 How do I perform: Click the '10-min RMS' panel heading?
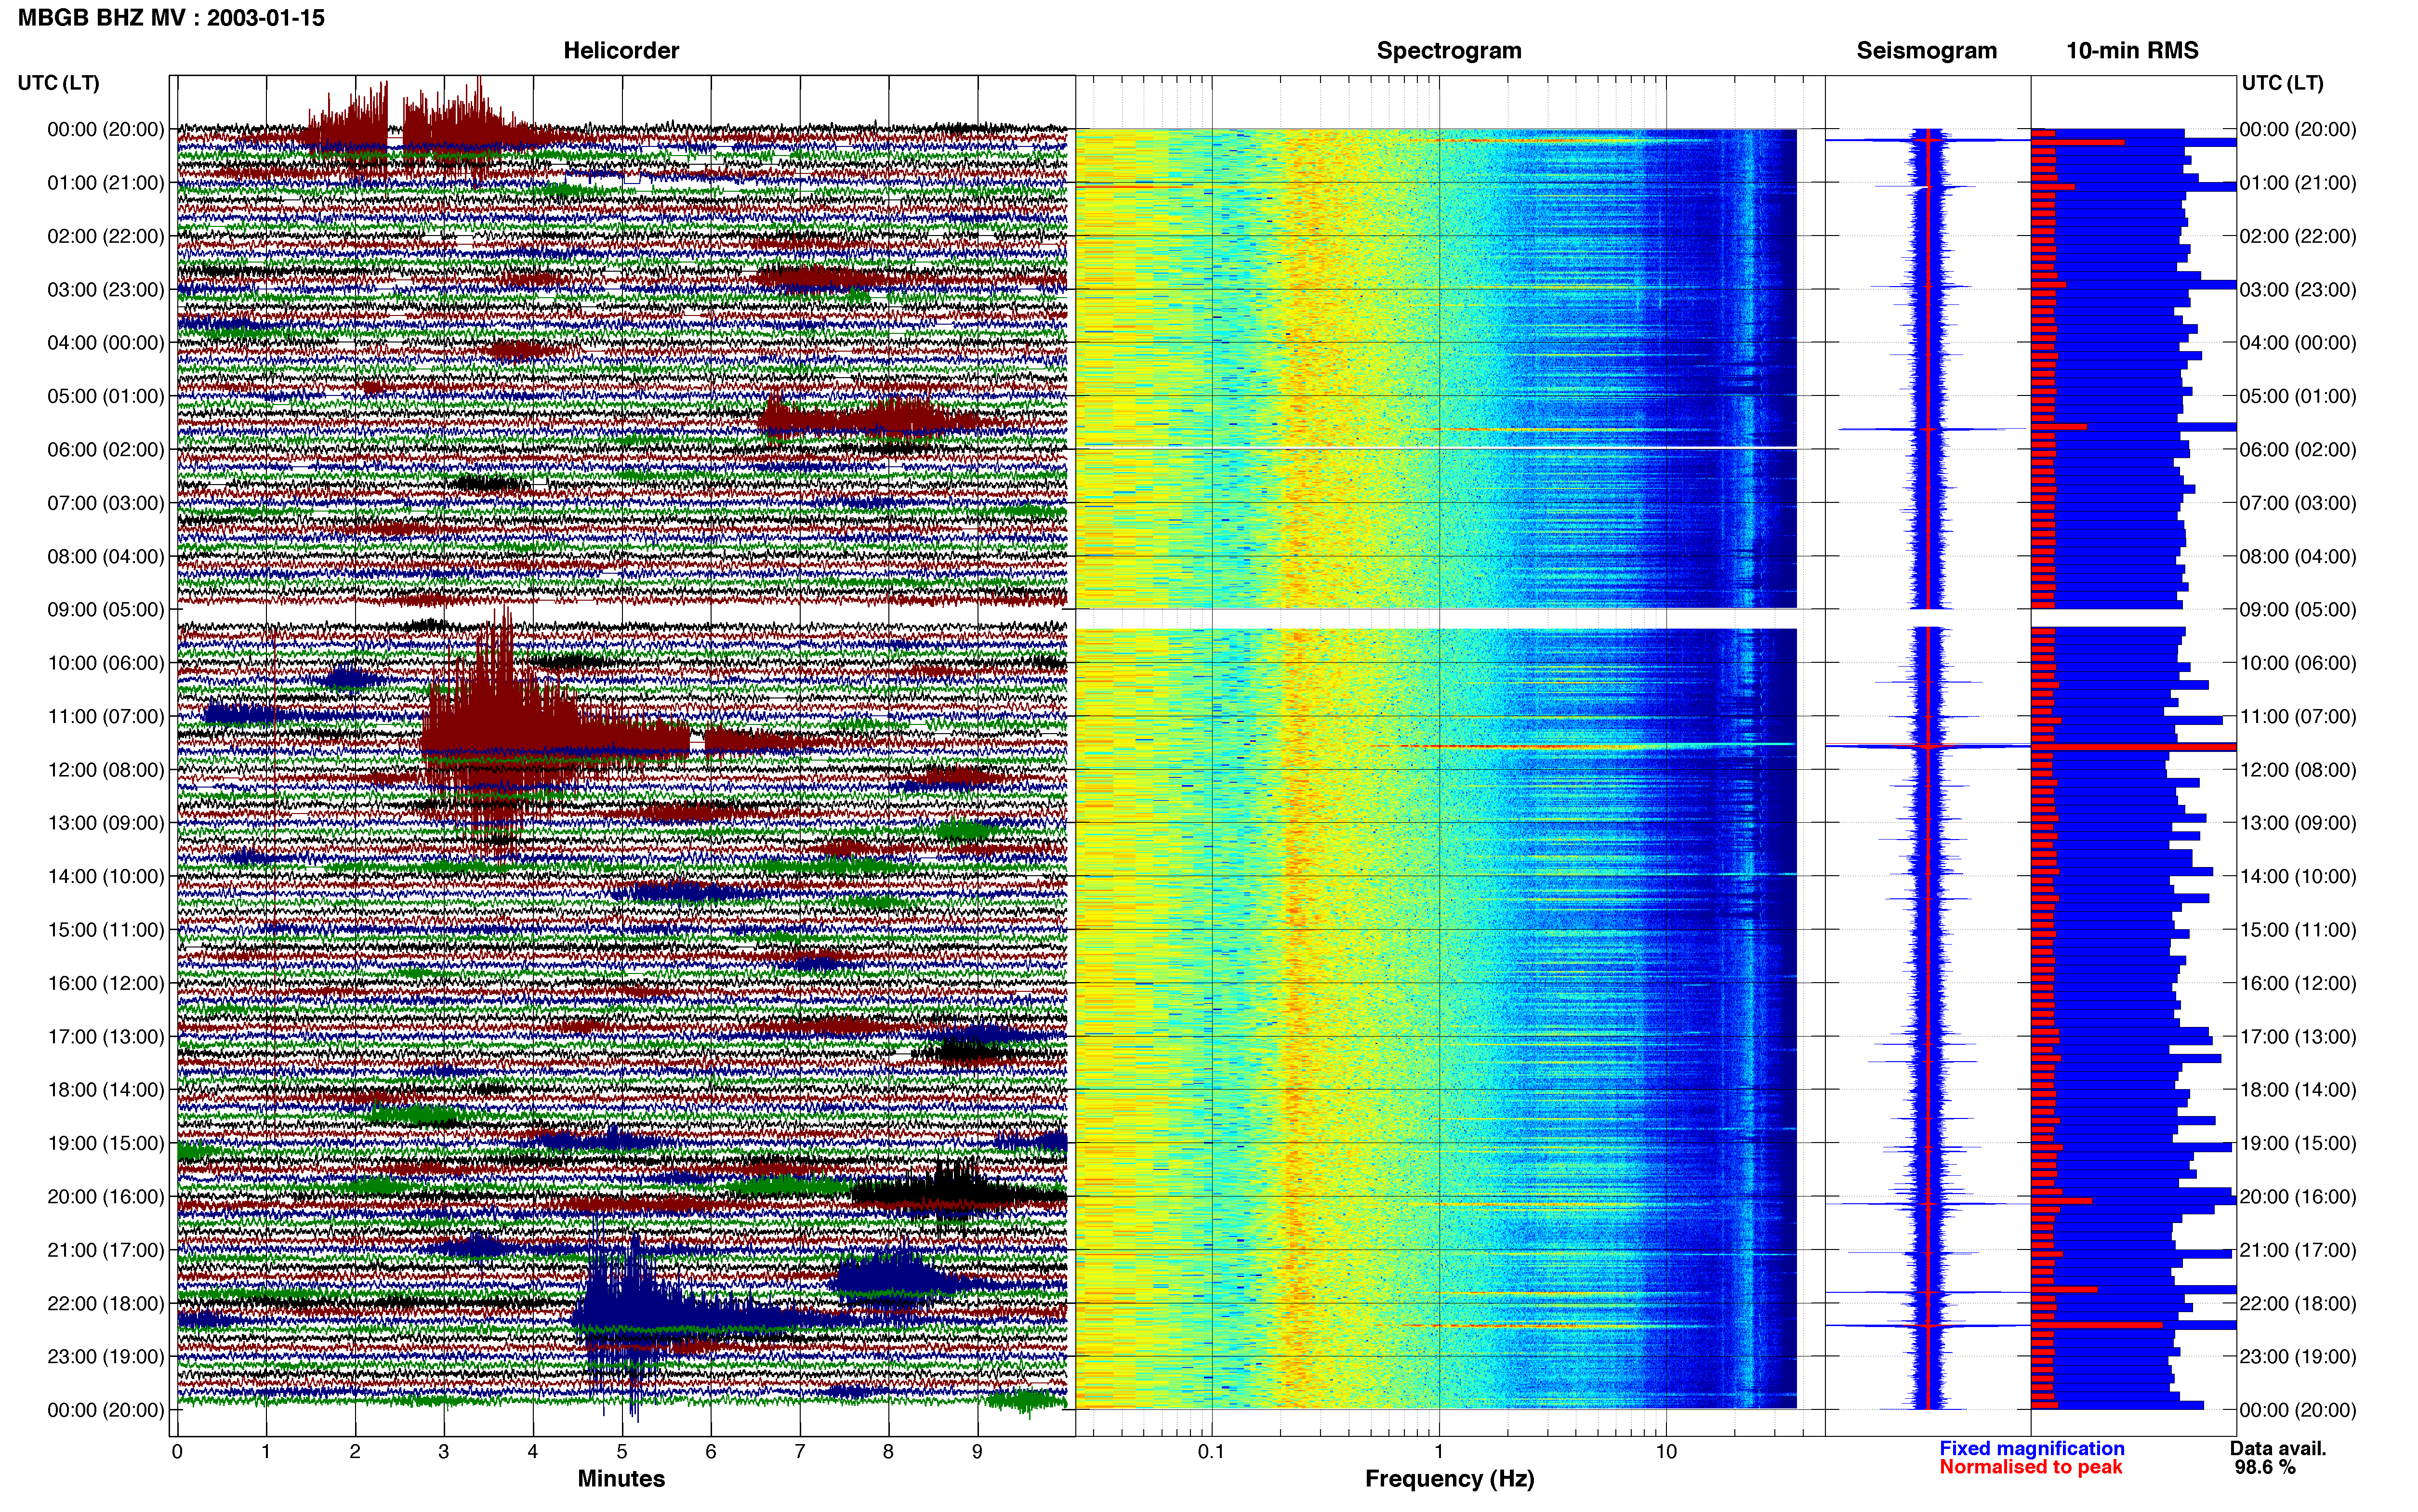[x=2132, y=50]
